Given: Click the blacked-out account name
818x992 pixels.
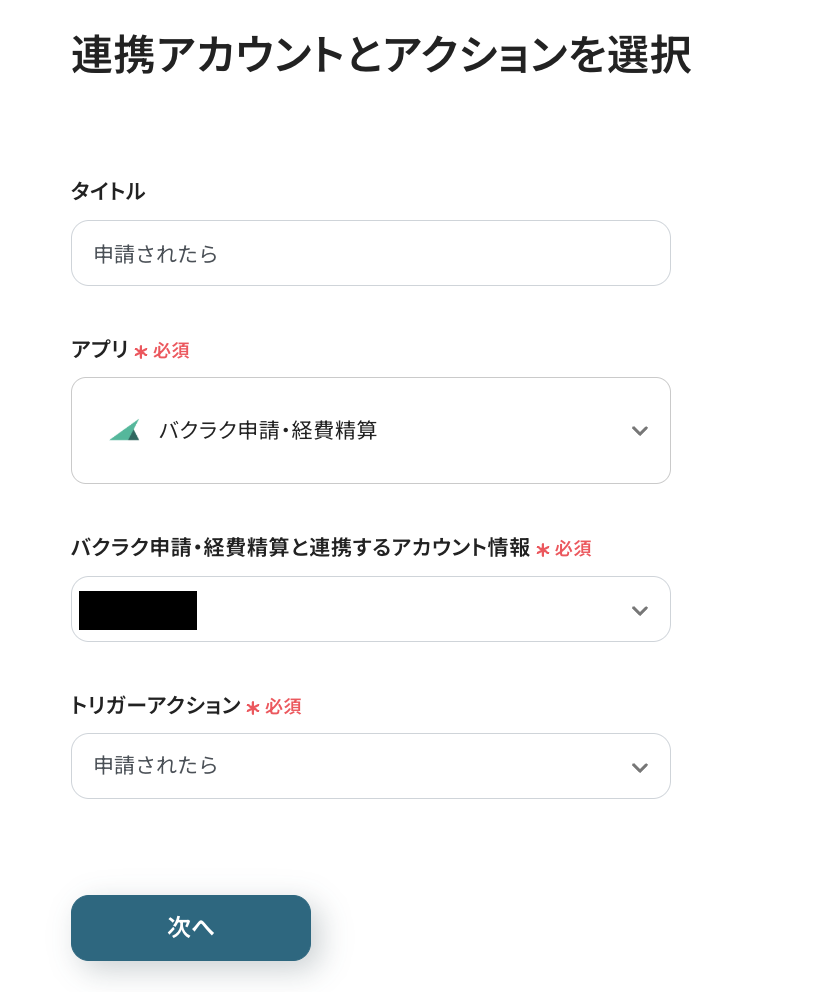Looking at the screenshot, I should pos(138,610).
